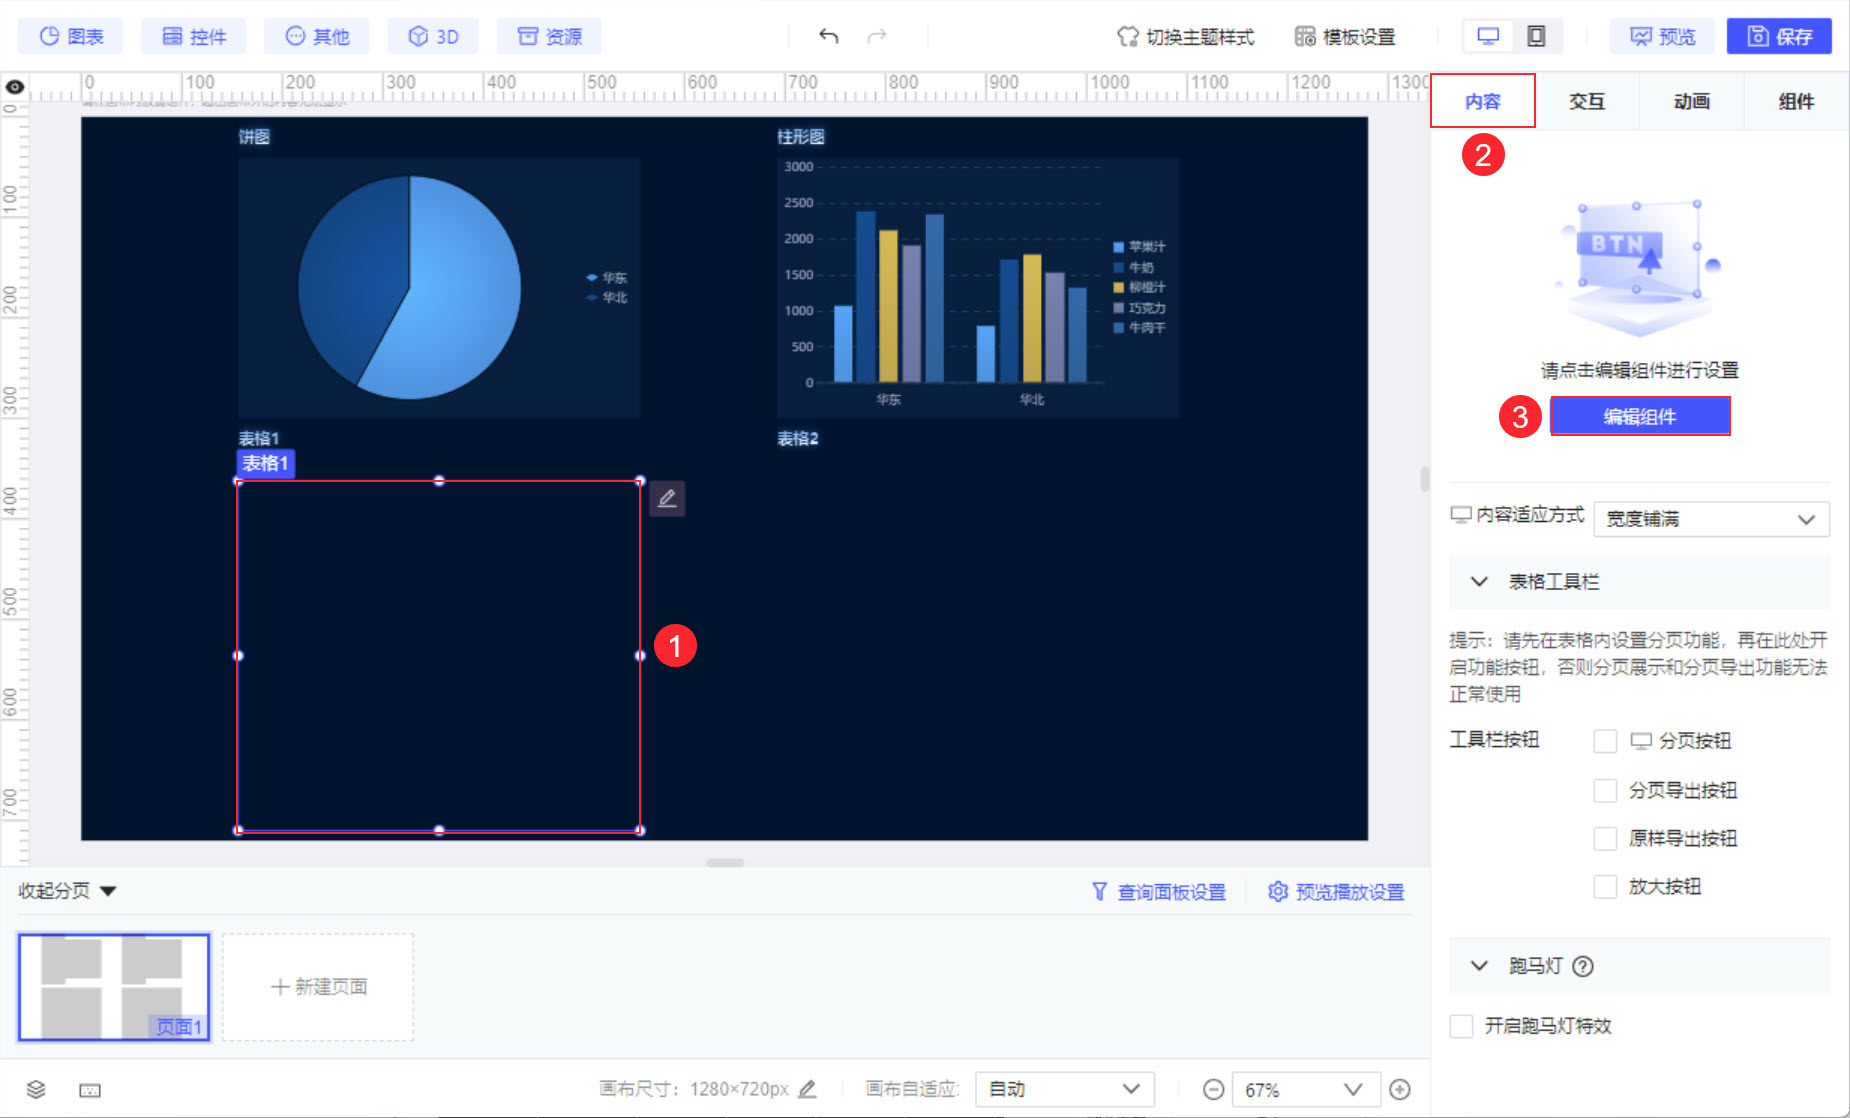The height and width of the screenshot is (1118, 1850).
Task: Click the pencil edit icon beside 表格1
Action: coord(667,498)
